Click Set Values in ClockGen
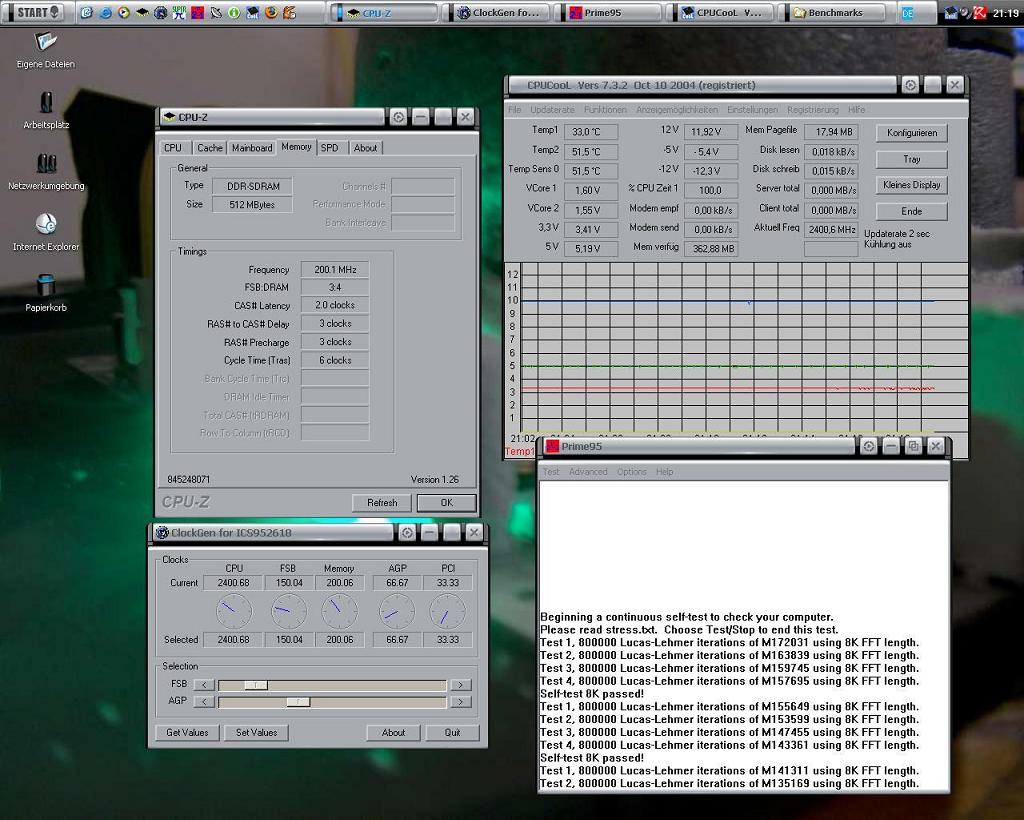 tap(257, 733)
